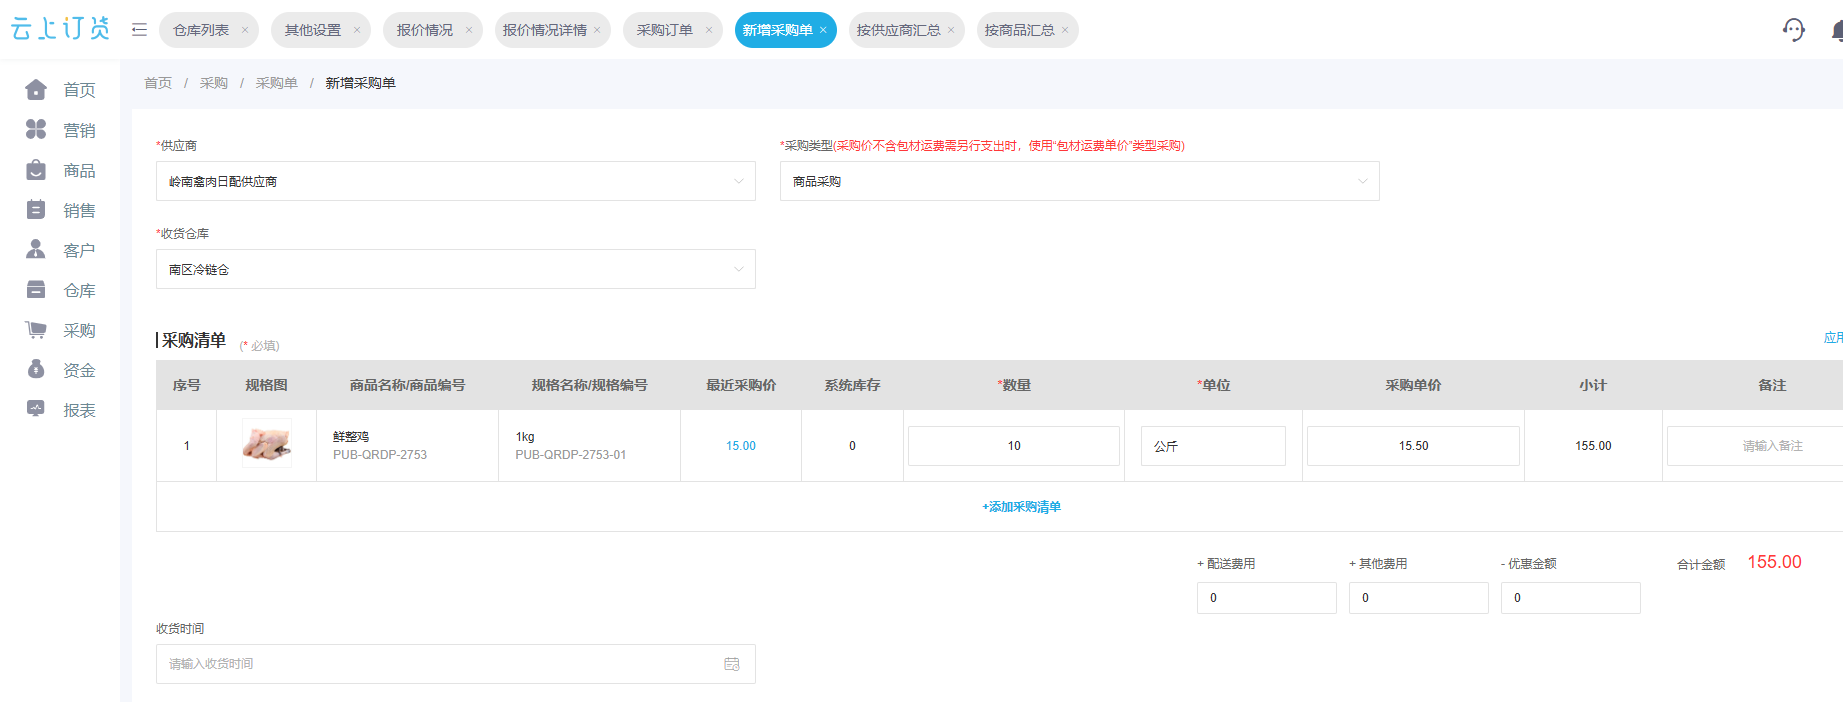The width and height of the screenshot is (1843, 702).
Task: Click product code PUB-QRDP-2753
Action: tap(380, 455)
